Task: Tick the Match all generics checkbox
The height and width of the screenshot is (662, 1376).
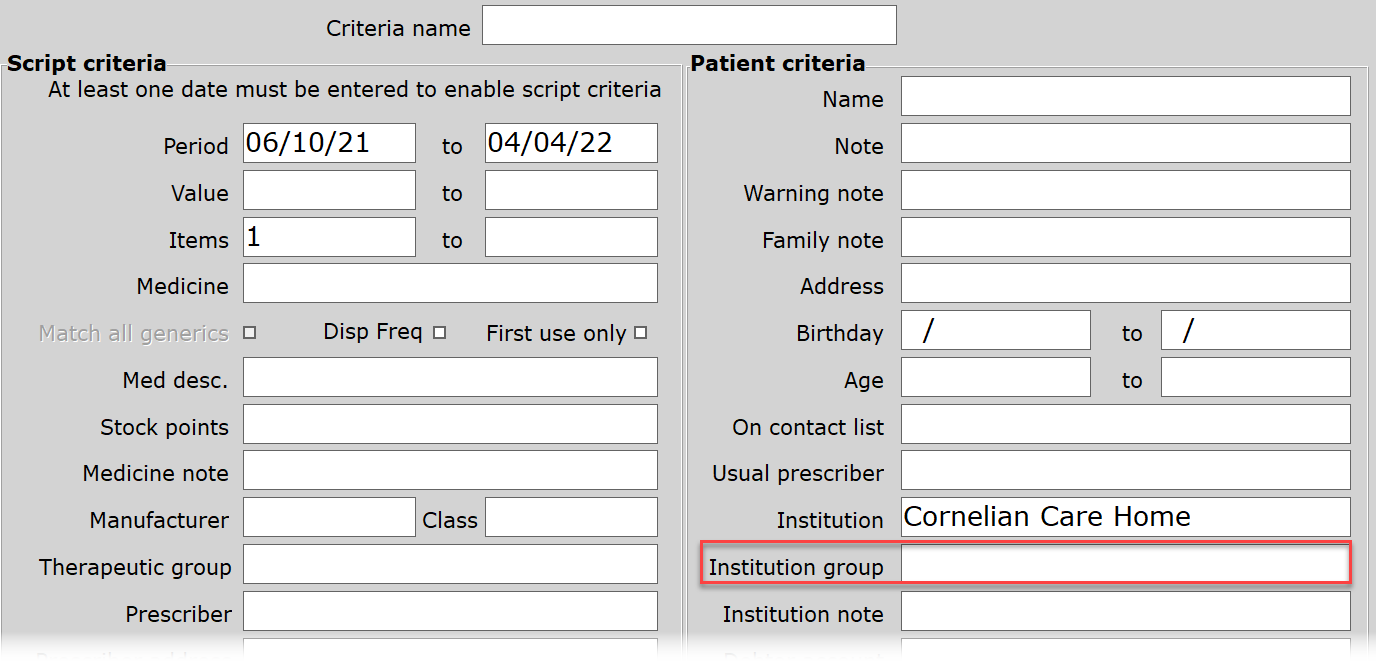Action: pos(249,333)
